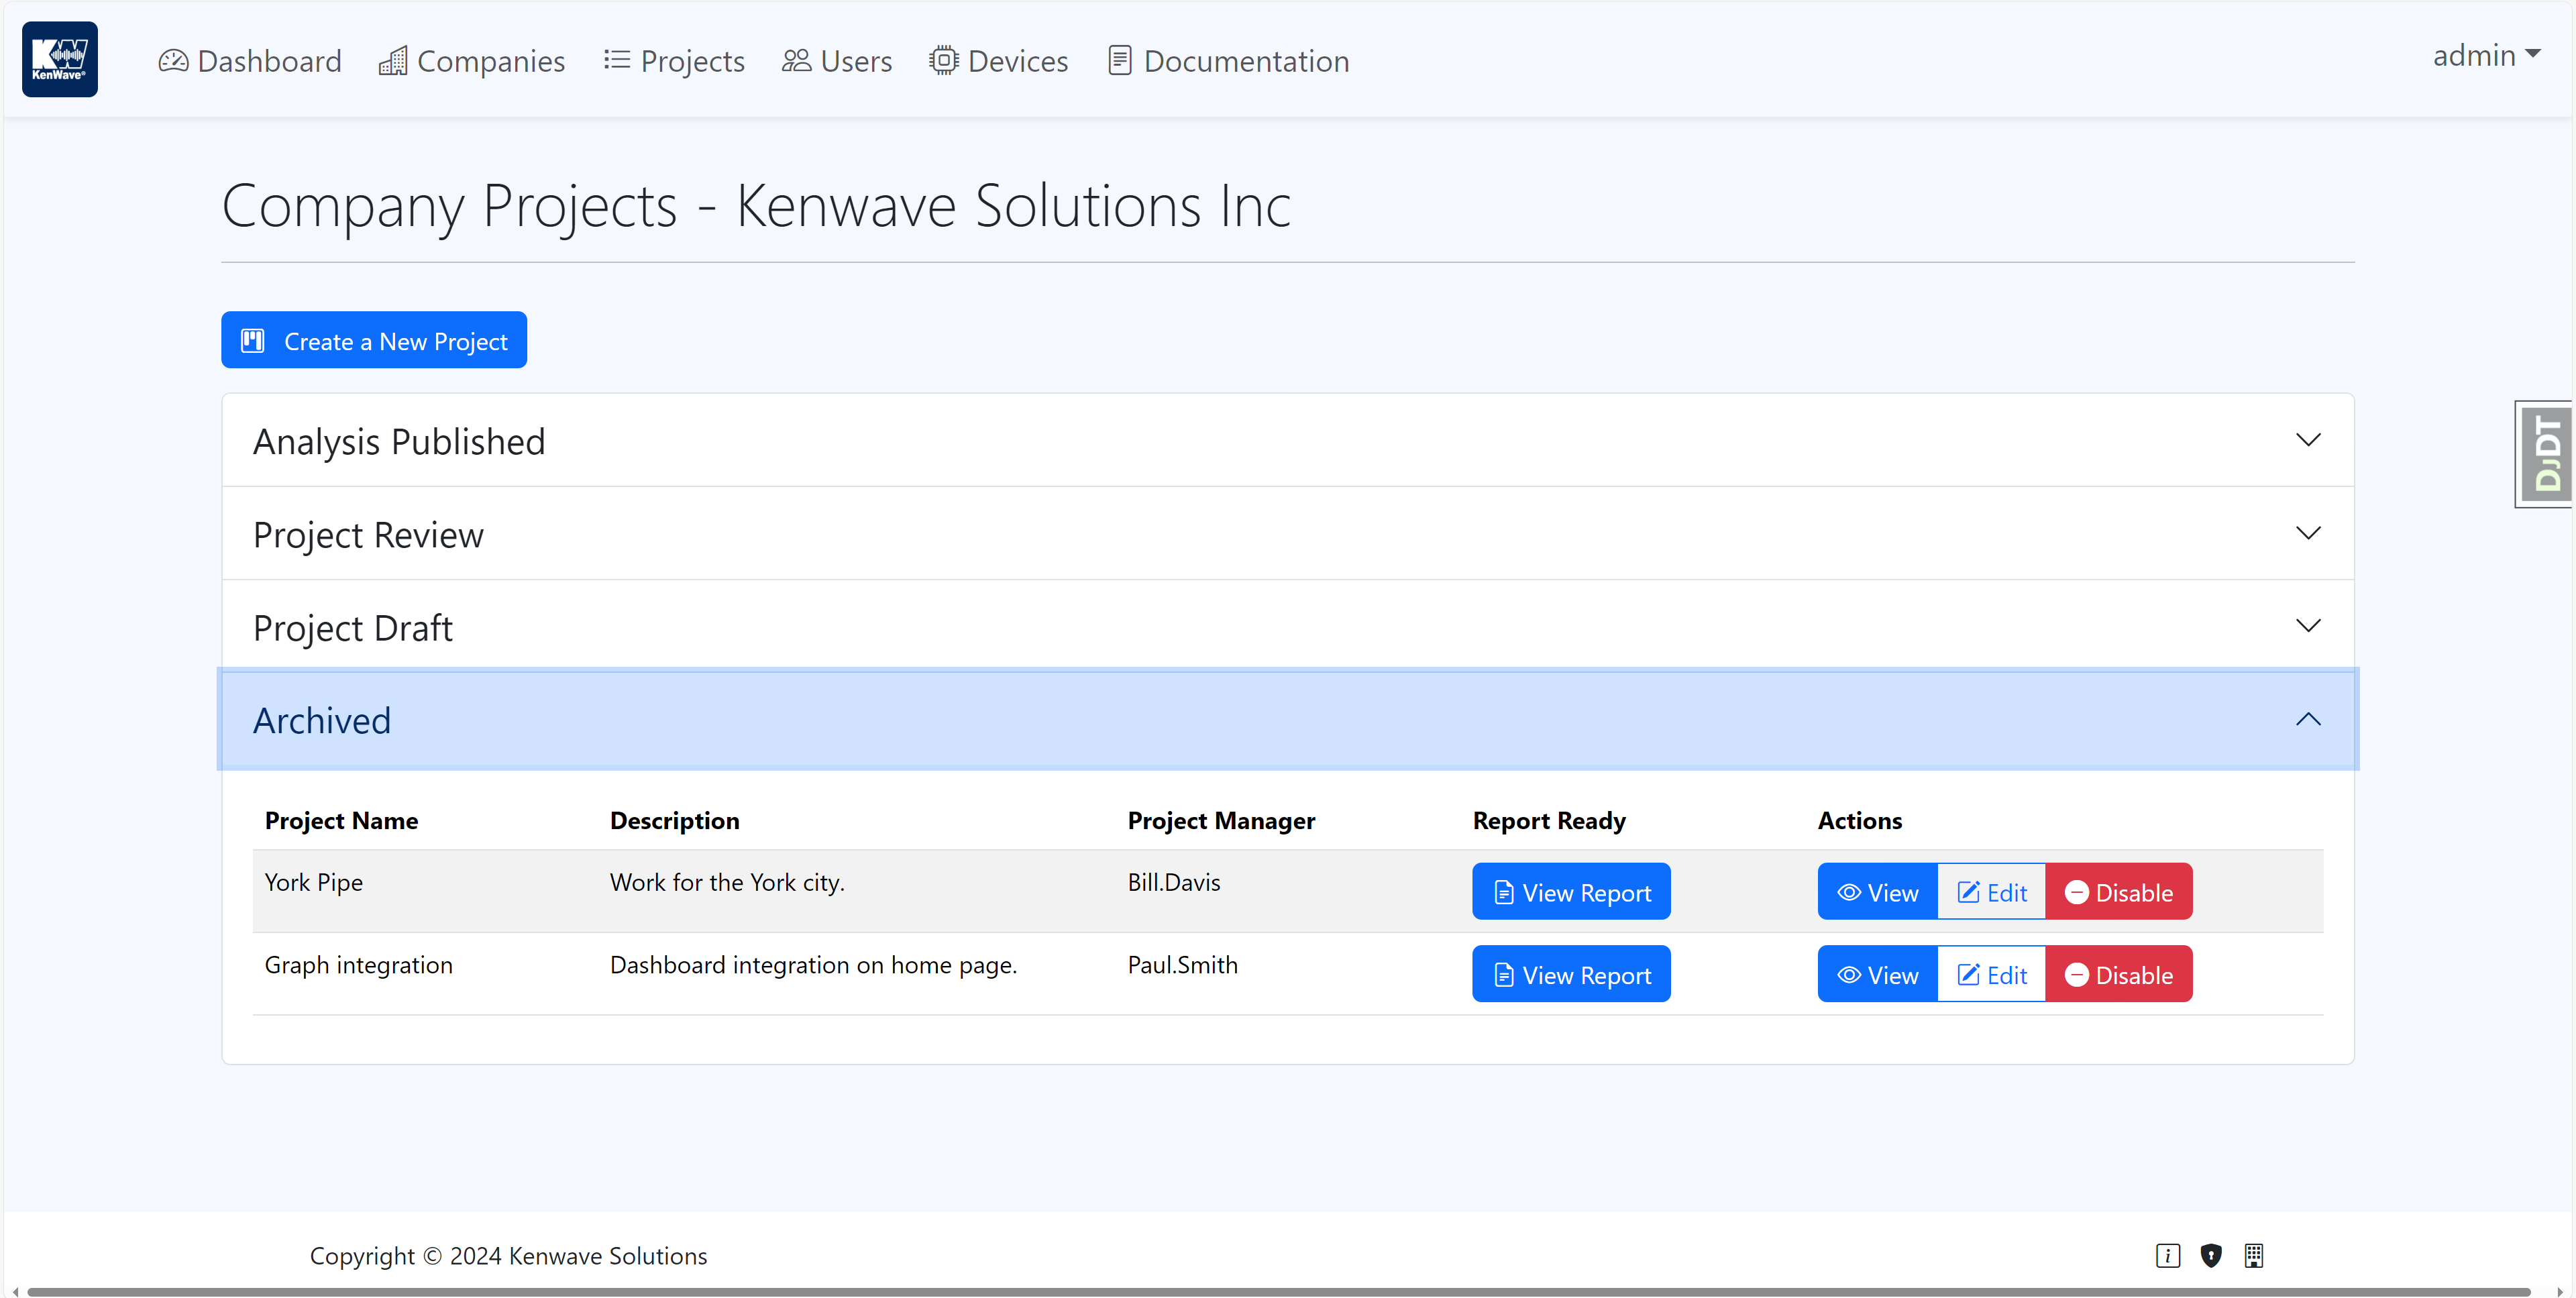
Task: Expand the Project Review section chevron
Action: coord(2307,534)
